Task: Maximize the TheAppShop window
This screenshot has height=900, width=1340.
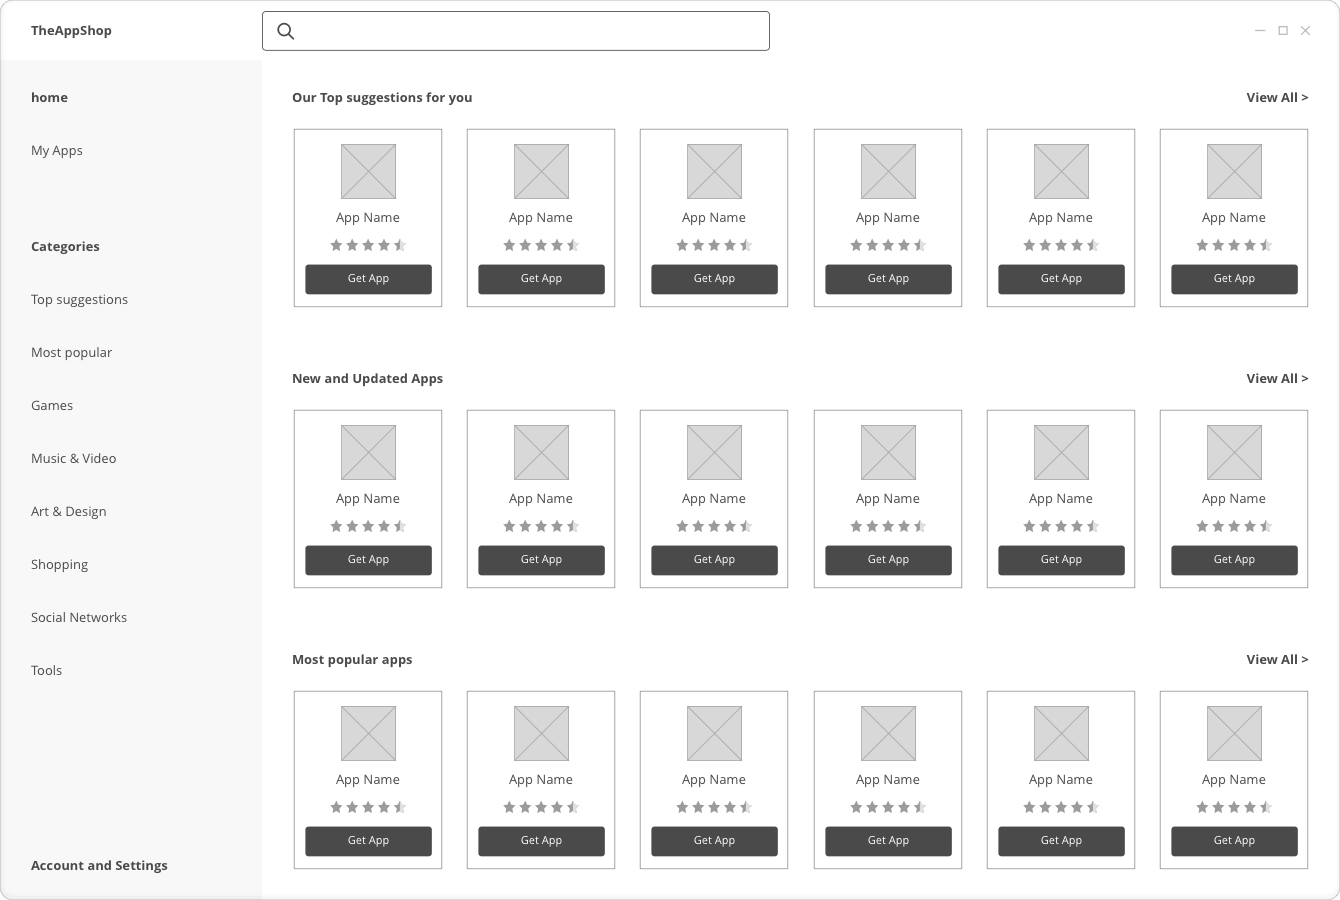Action: coord(1283,31)
